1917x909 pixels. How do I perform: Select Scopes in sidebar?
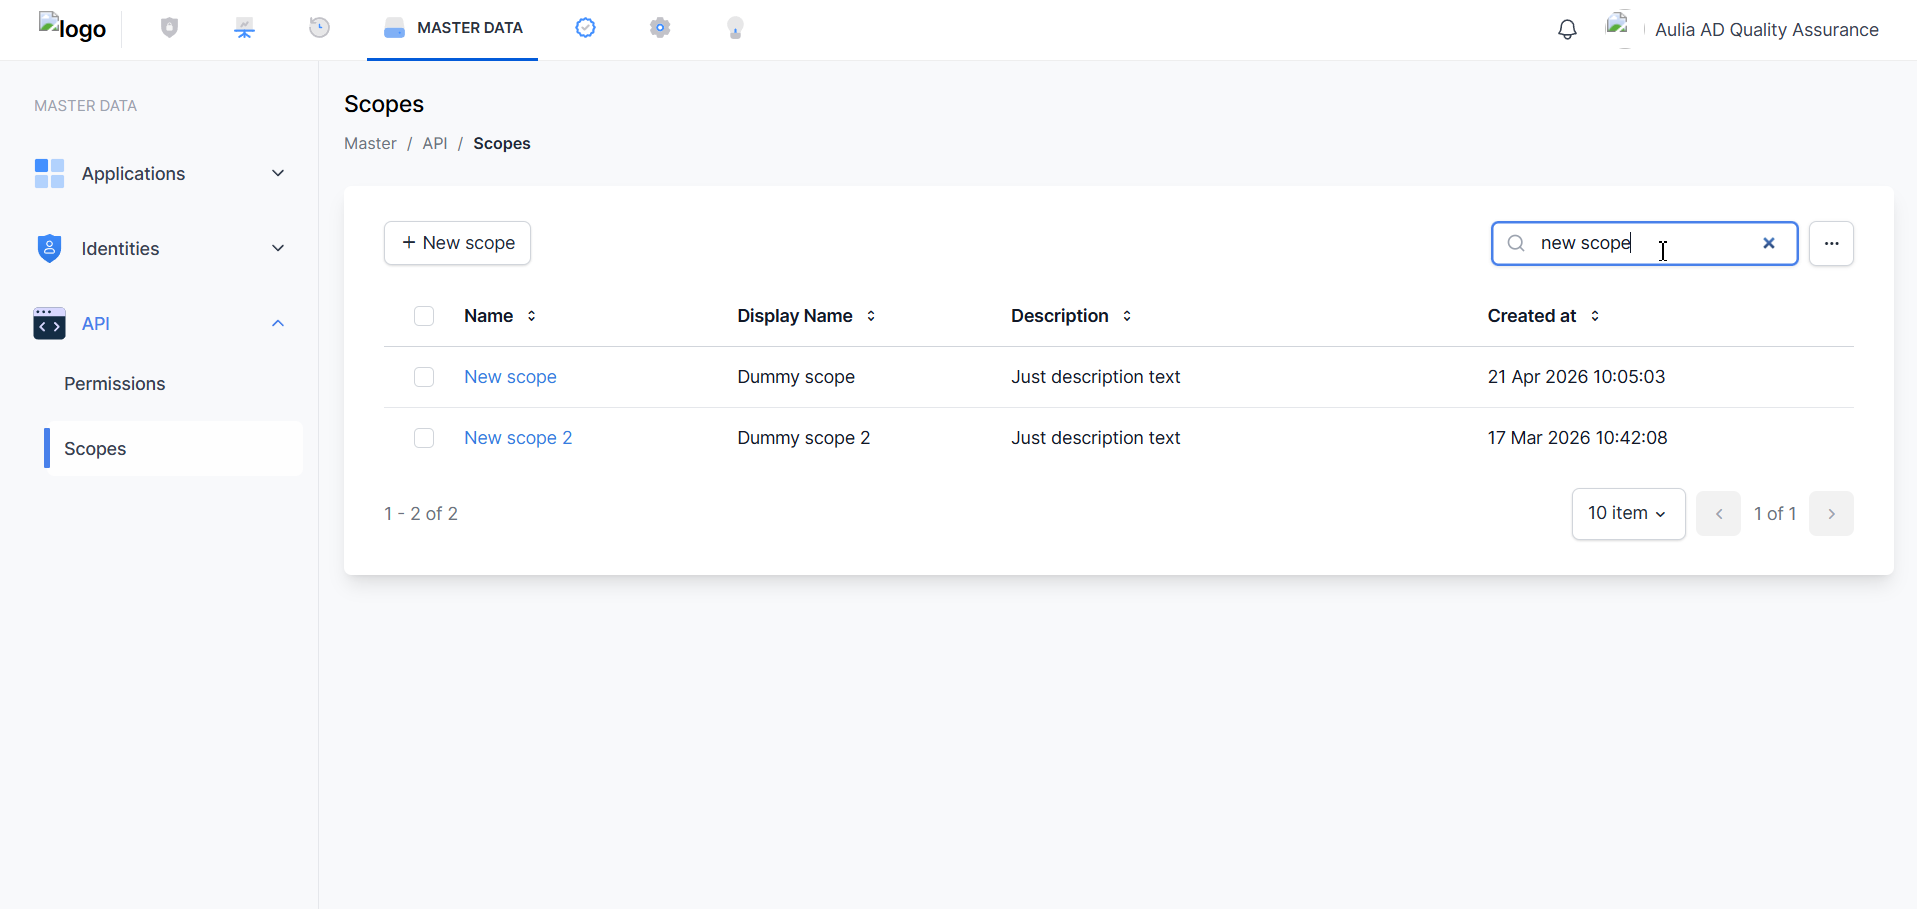point(173,448)
